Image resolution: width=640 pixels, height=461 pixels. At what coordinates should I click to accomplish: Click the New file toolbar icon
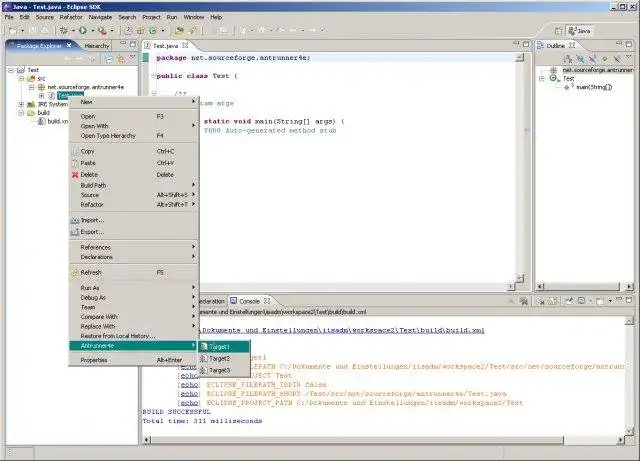(13, 31)
